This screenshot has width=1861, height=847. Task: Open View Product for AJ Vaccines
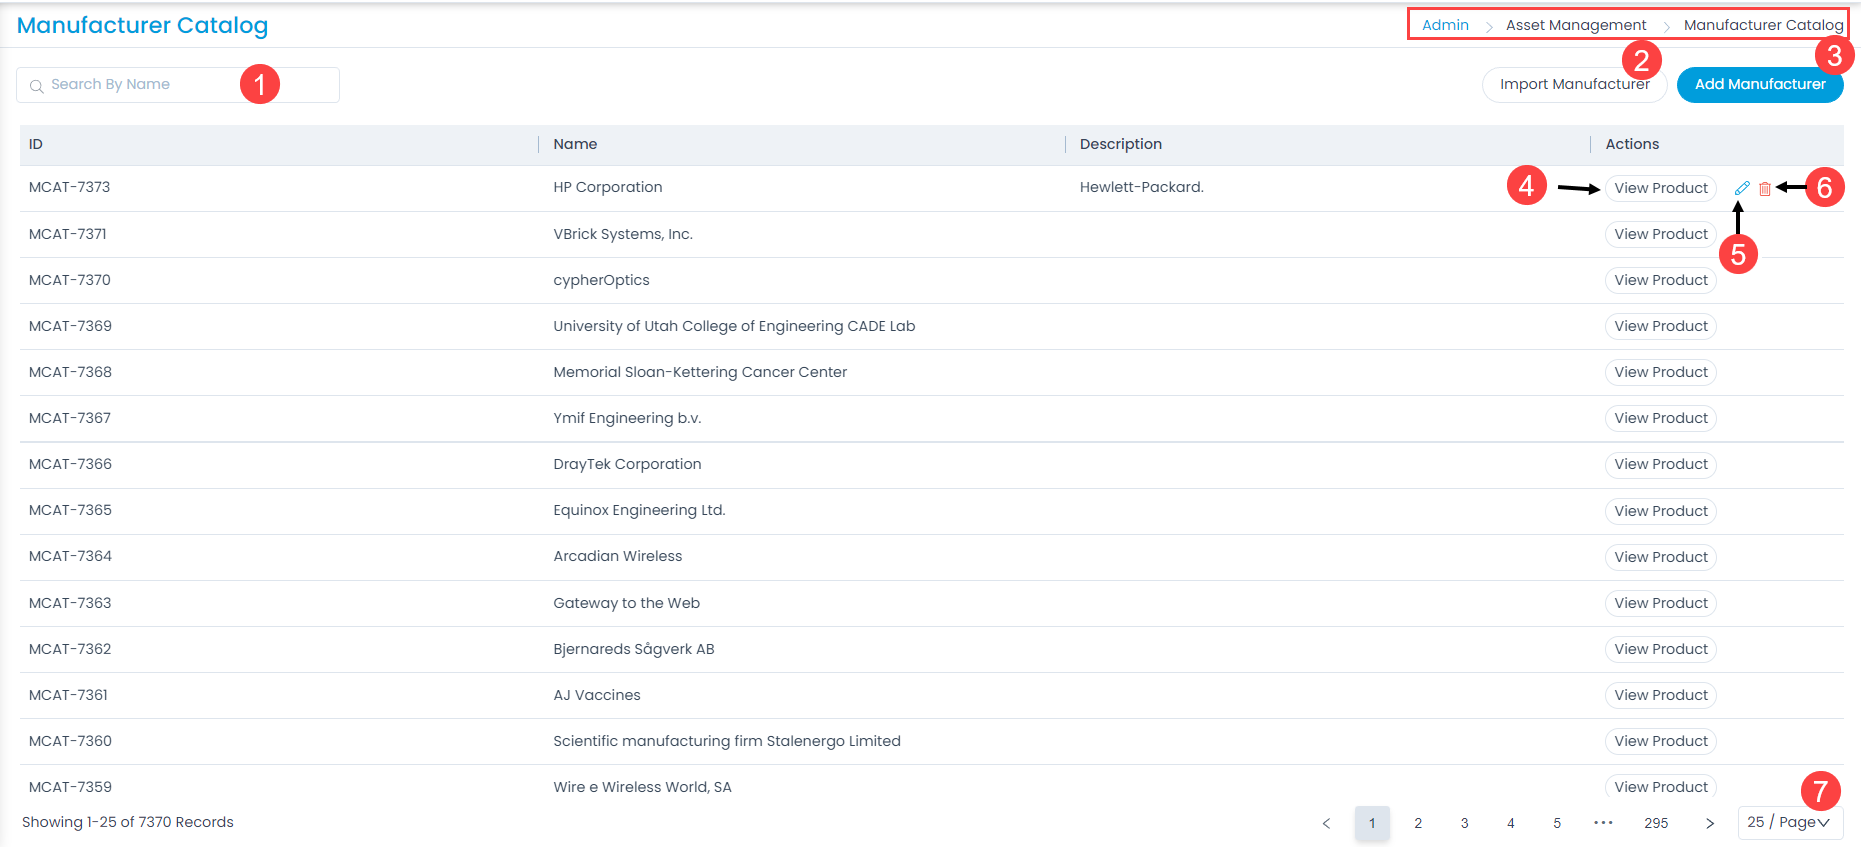[1660, 695]
